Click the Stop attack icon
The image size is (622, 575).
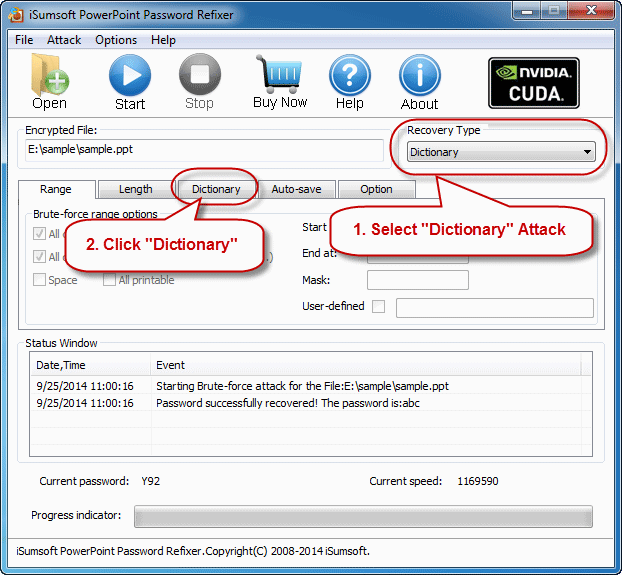200,75
